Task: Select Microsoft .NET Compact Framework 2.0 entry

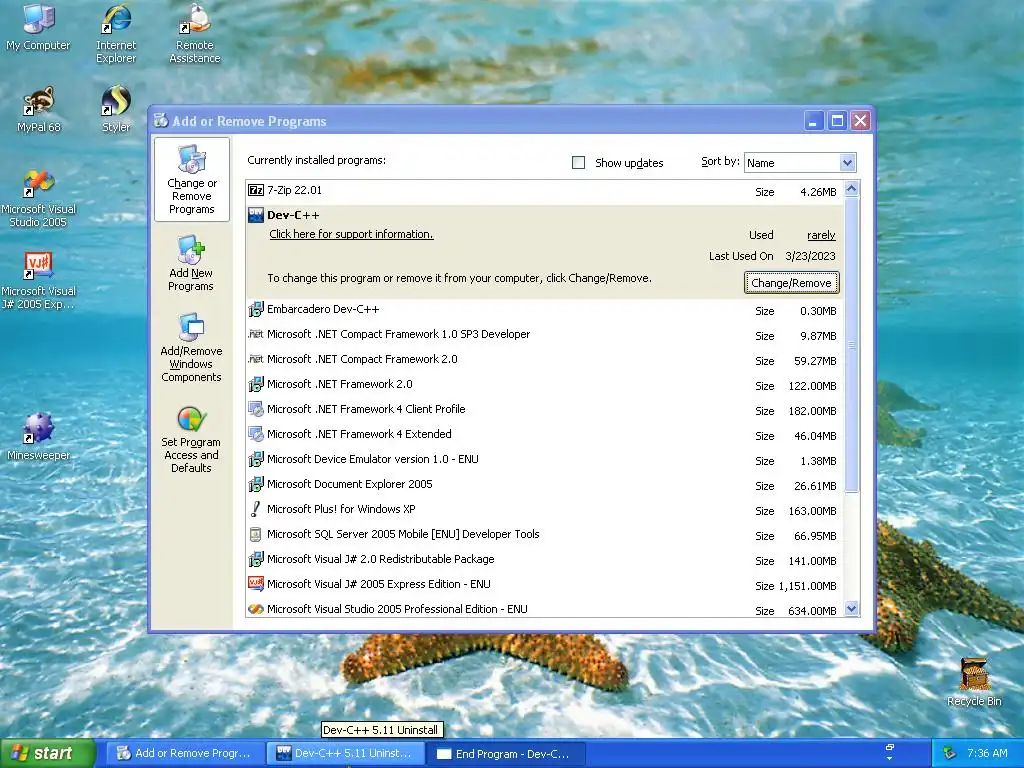Action: tap(362, 359)
